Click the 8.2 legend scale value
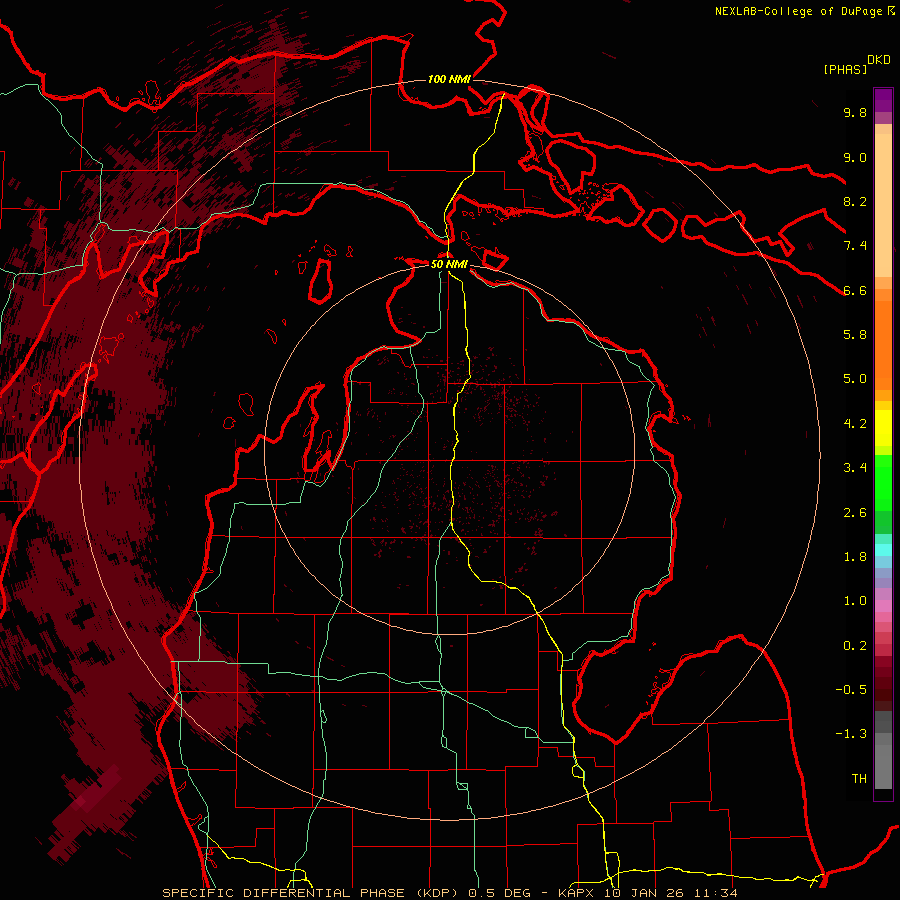The height and width of the screenshot is (900, 900). coord(855,201)
